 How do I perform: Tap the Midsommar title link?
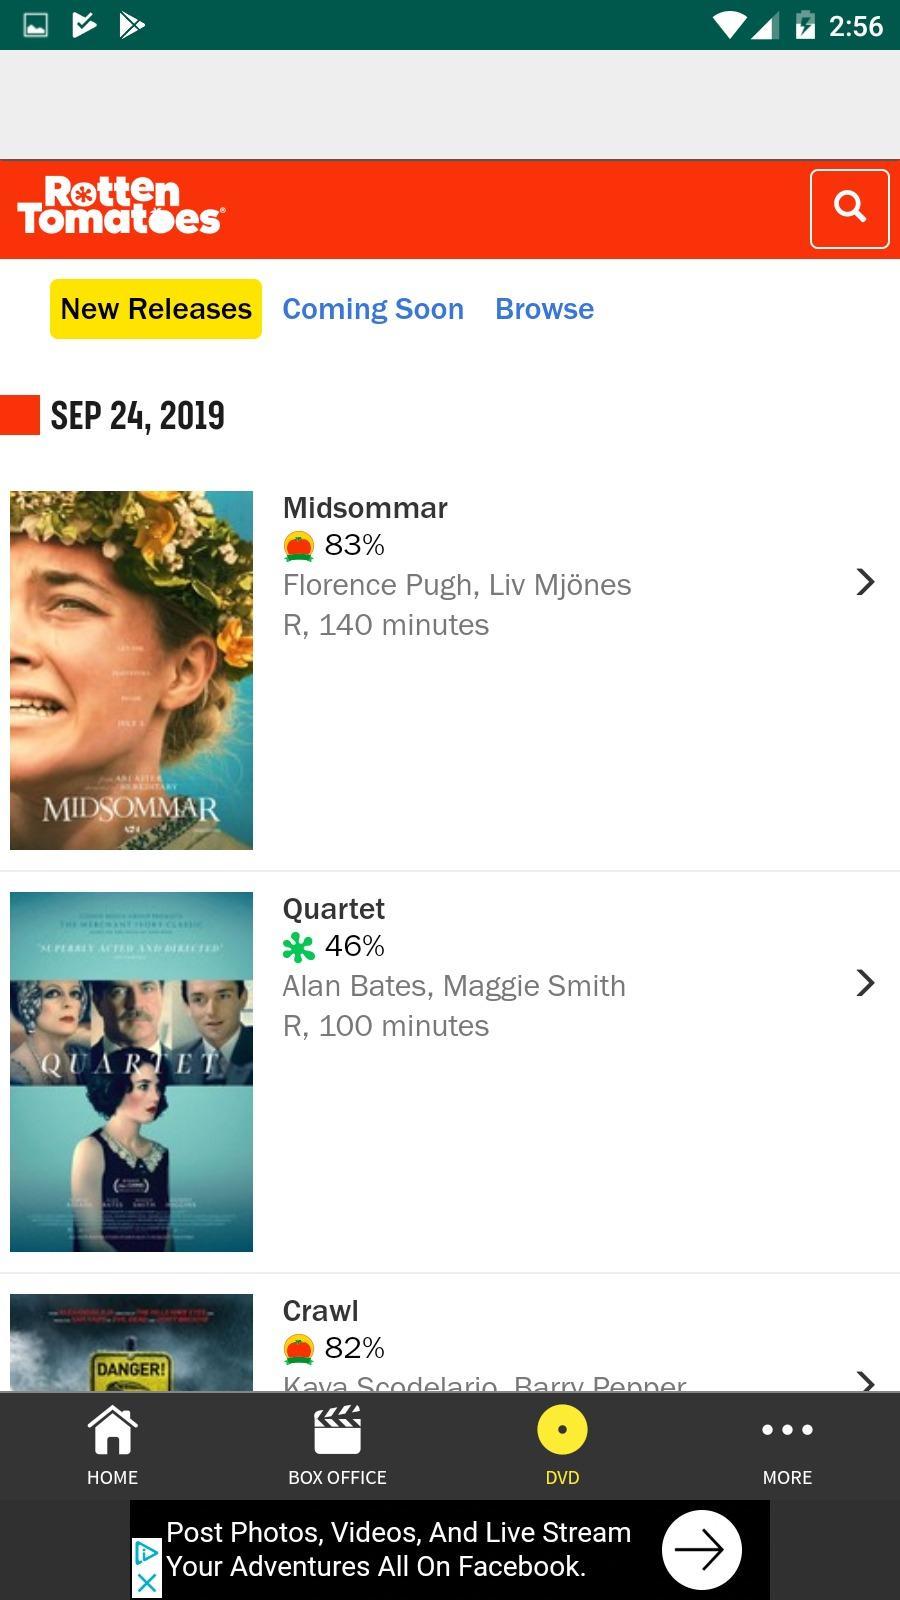365,508
